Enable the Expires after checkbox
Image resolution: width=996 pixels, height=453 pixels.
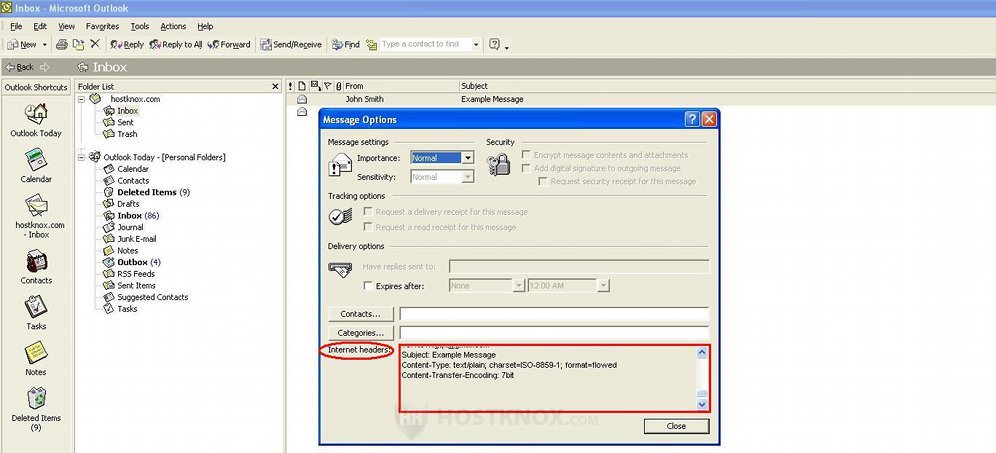coord(368,286)
